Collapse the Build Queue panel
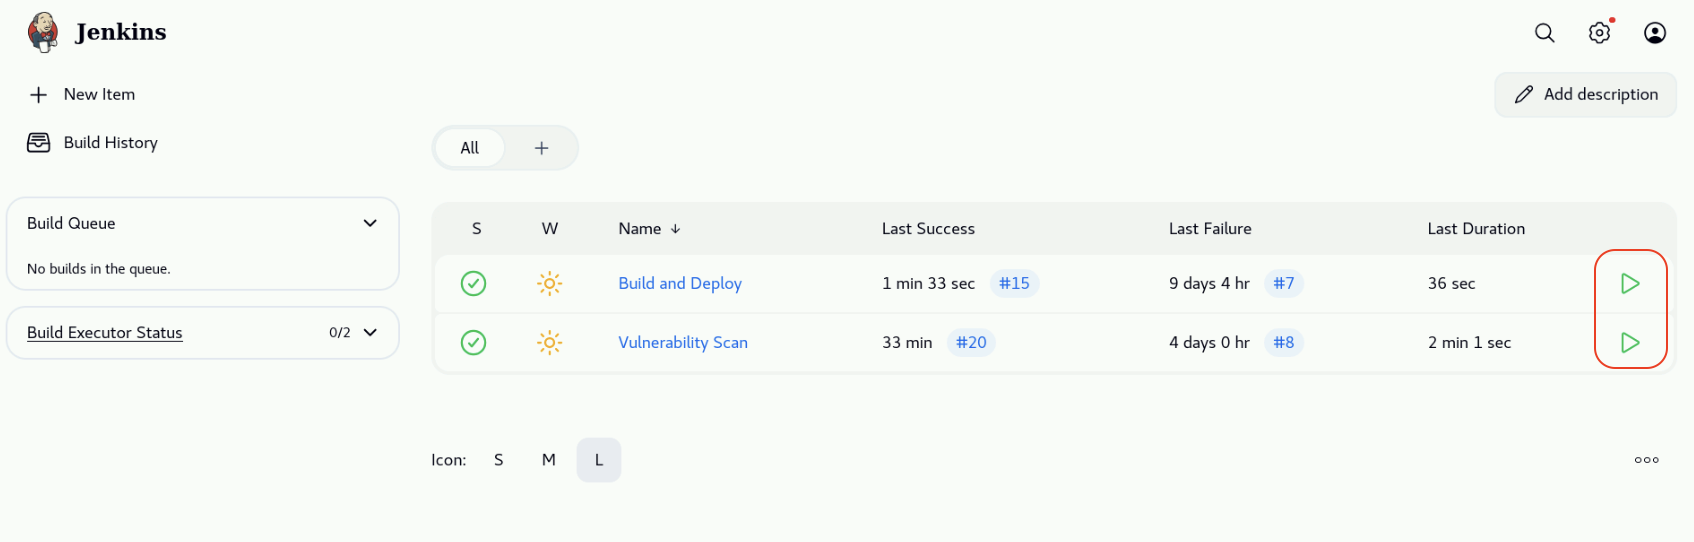 [x=370, y=223]
